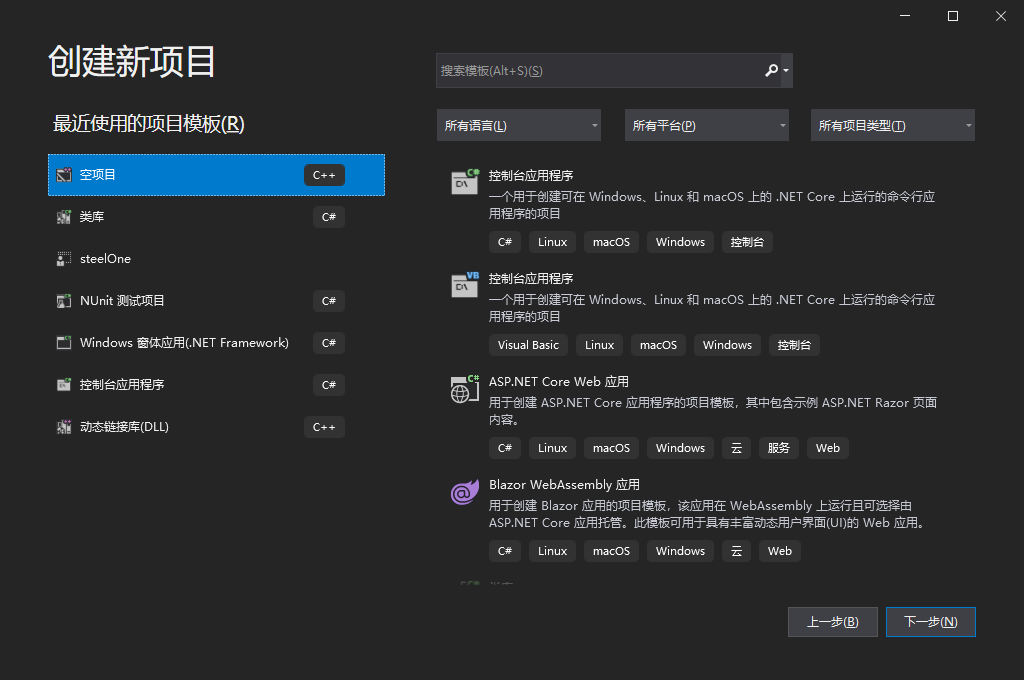Maximize the dialog window

pyautogui.click(x=953, y=16)
